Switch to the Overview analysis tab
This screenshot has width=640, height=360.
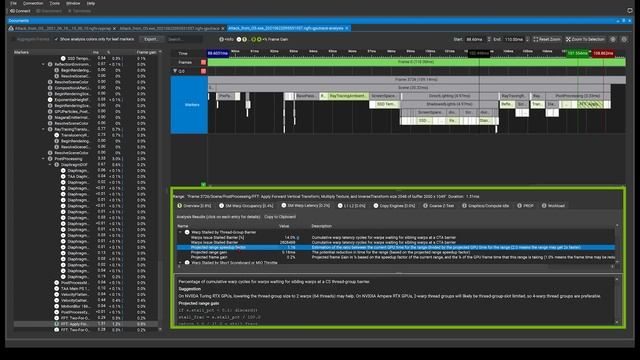[x=194, y=206]
